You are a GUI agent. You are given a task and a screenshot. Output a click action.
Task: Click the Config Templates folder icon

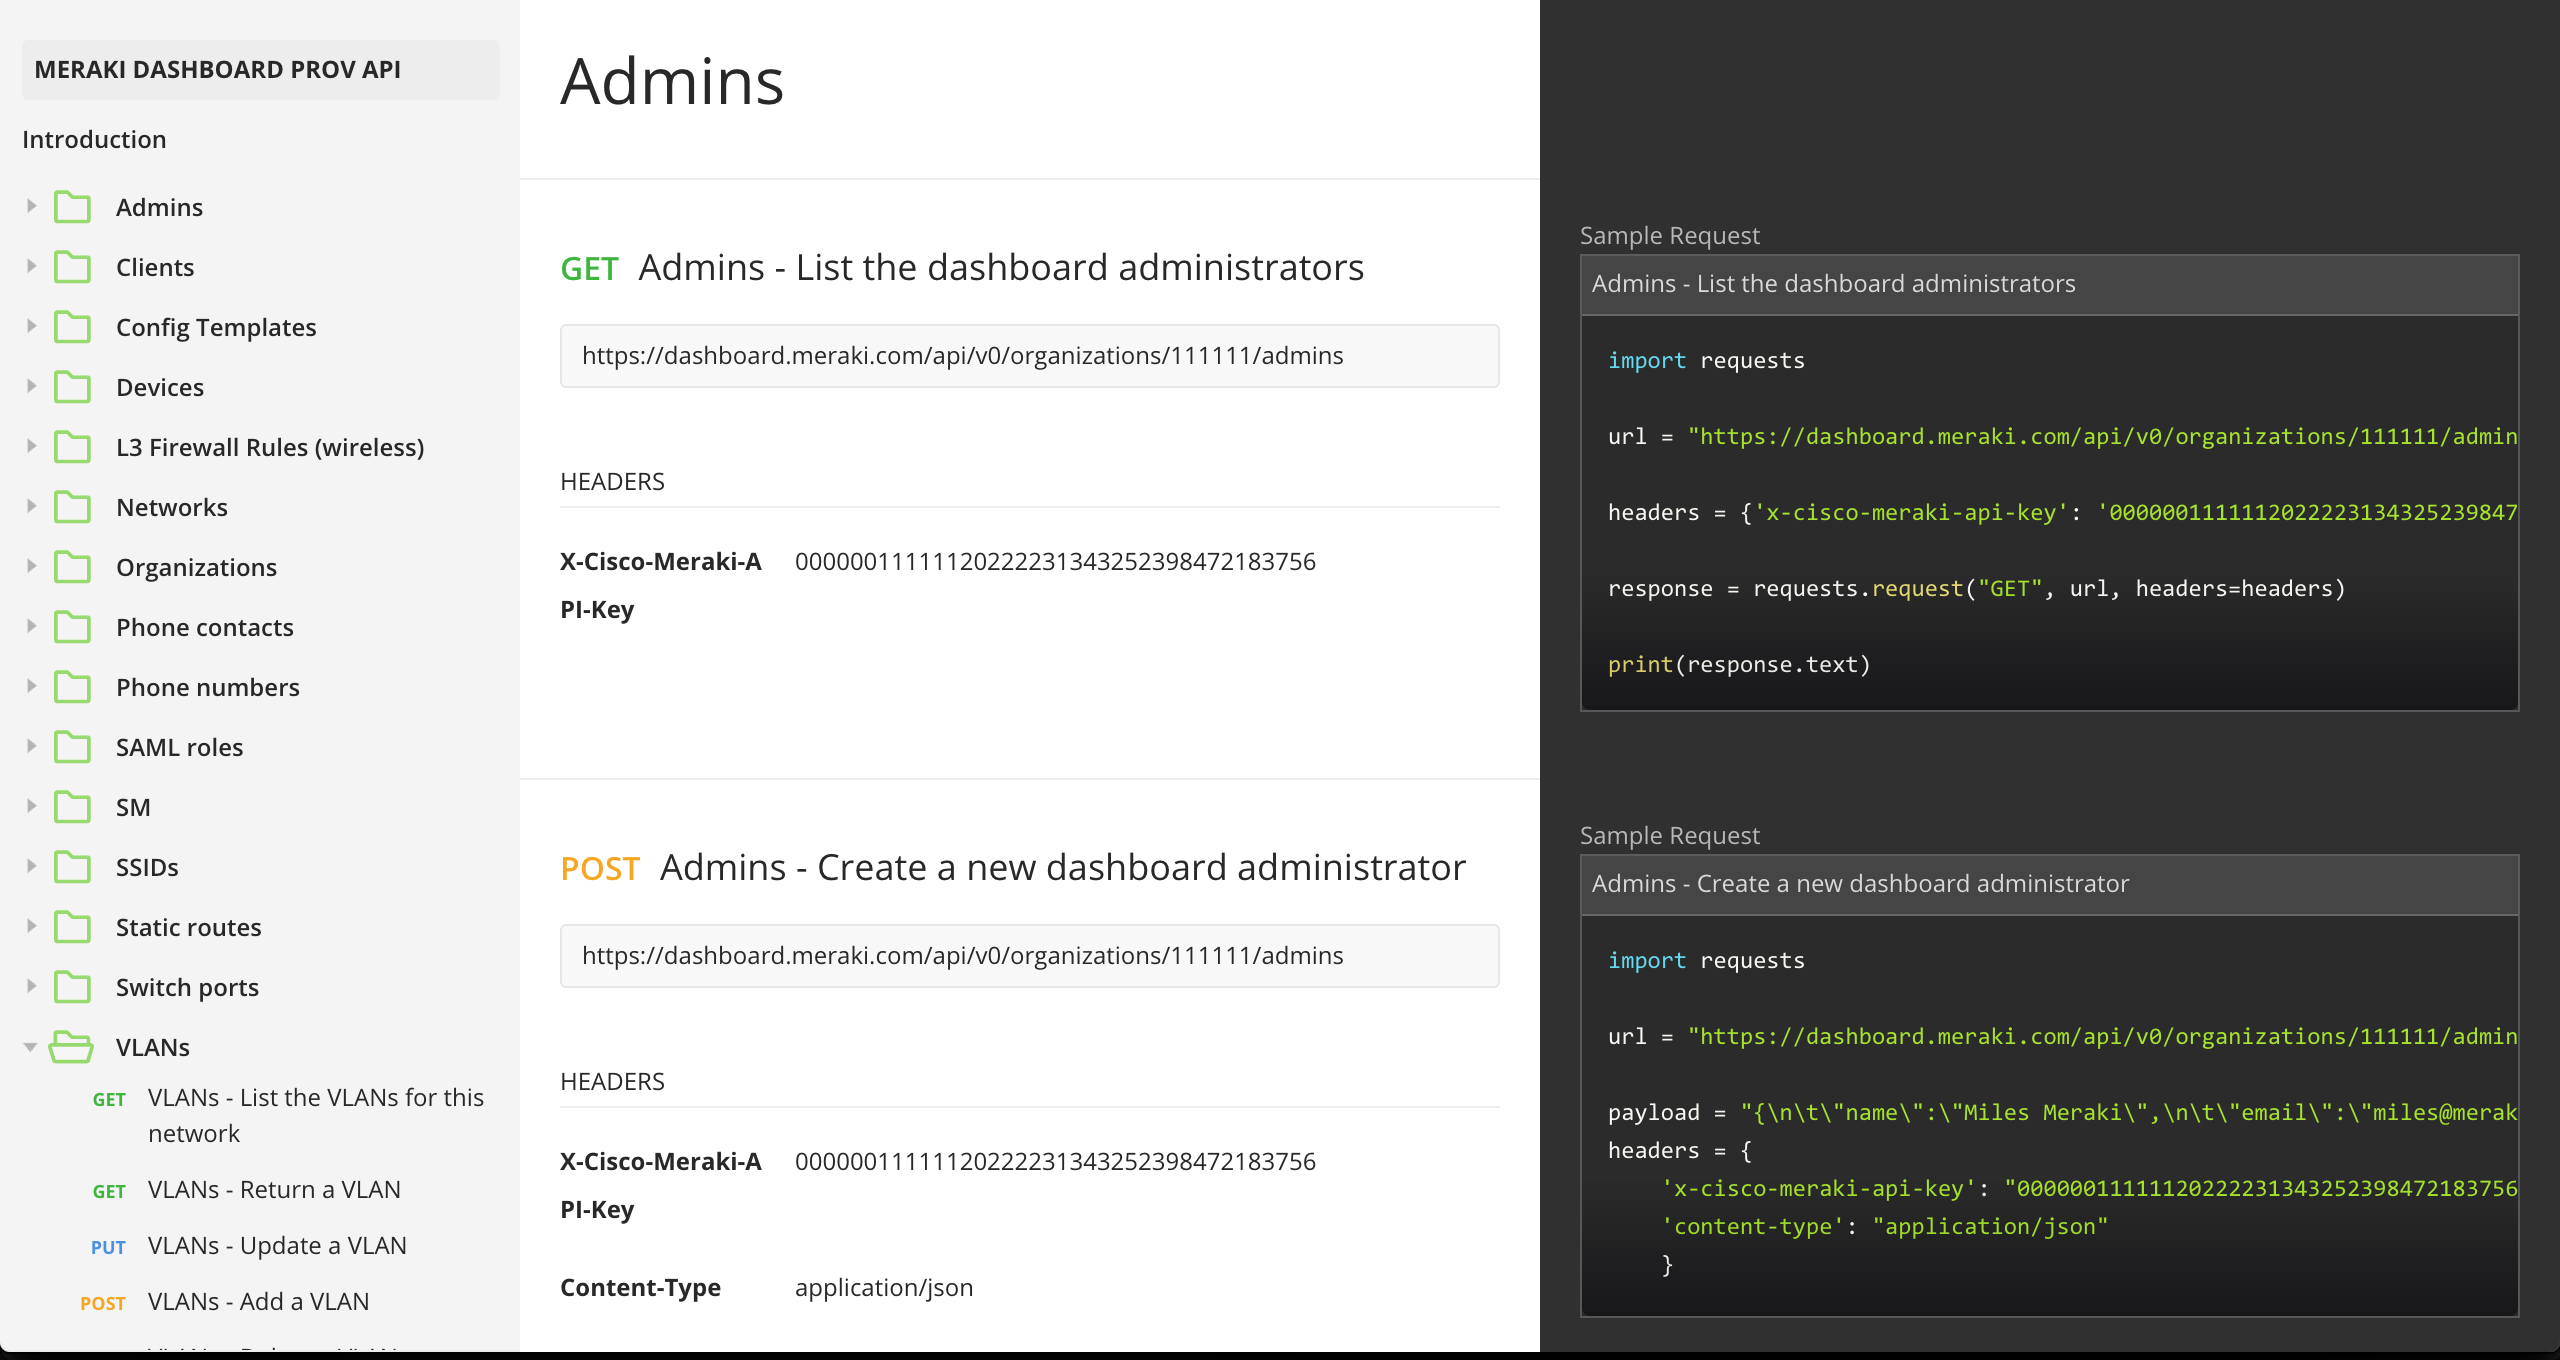pyautogui.click(x=72, y=327)
